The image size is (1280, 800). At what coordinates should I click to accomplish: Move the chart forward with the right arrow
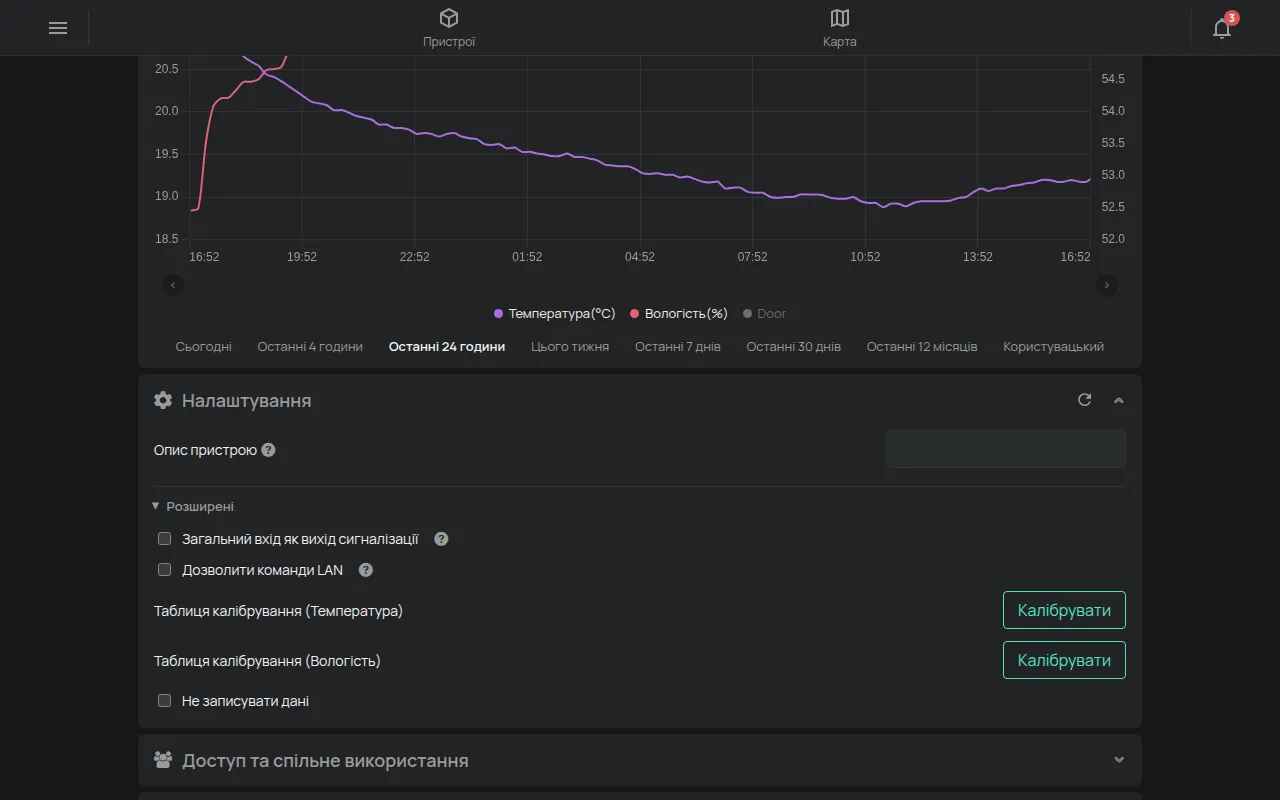coord(1107,285)
